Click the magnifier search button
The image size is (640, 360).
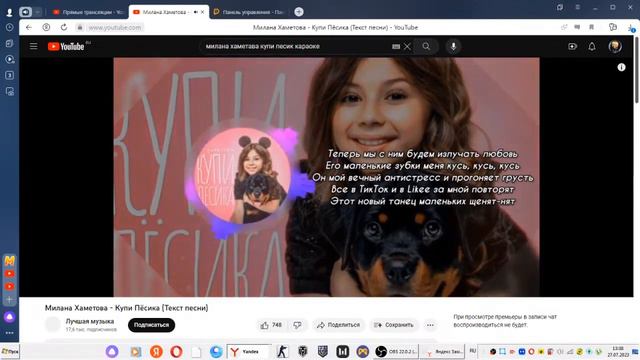426,47
